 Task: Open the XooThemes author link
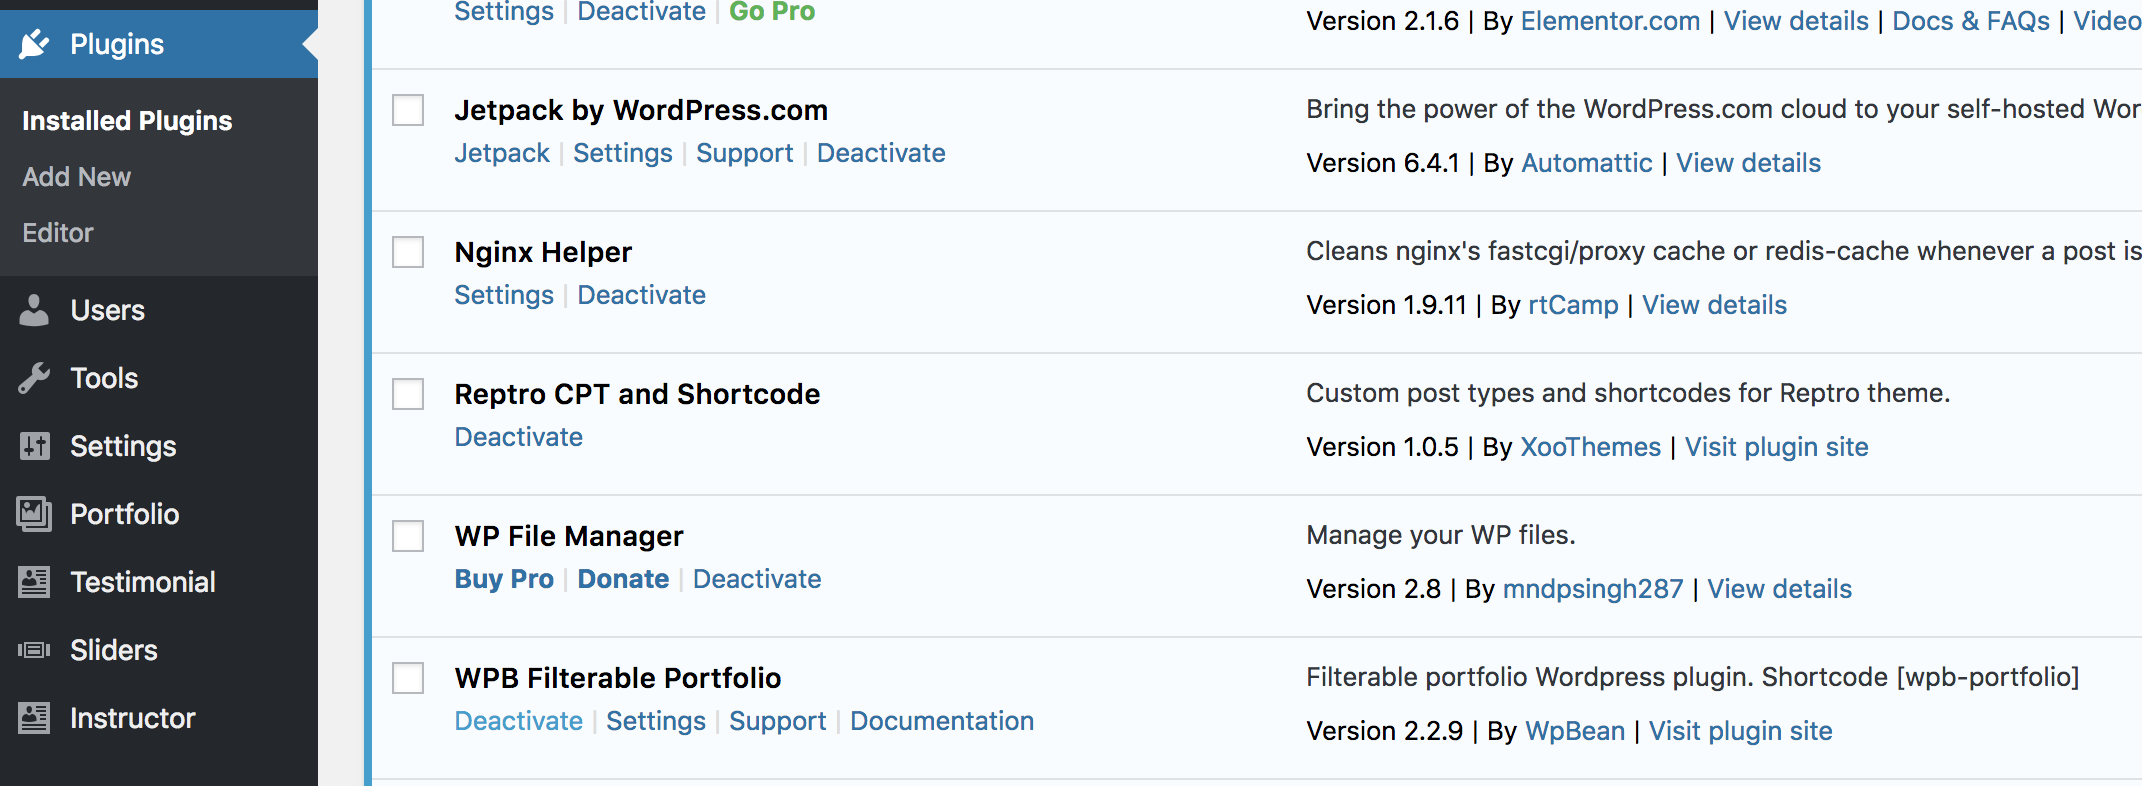click(1591, 447)
